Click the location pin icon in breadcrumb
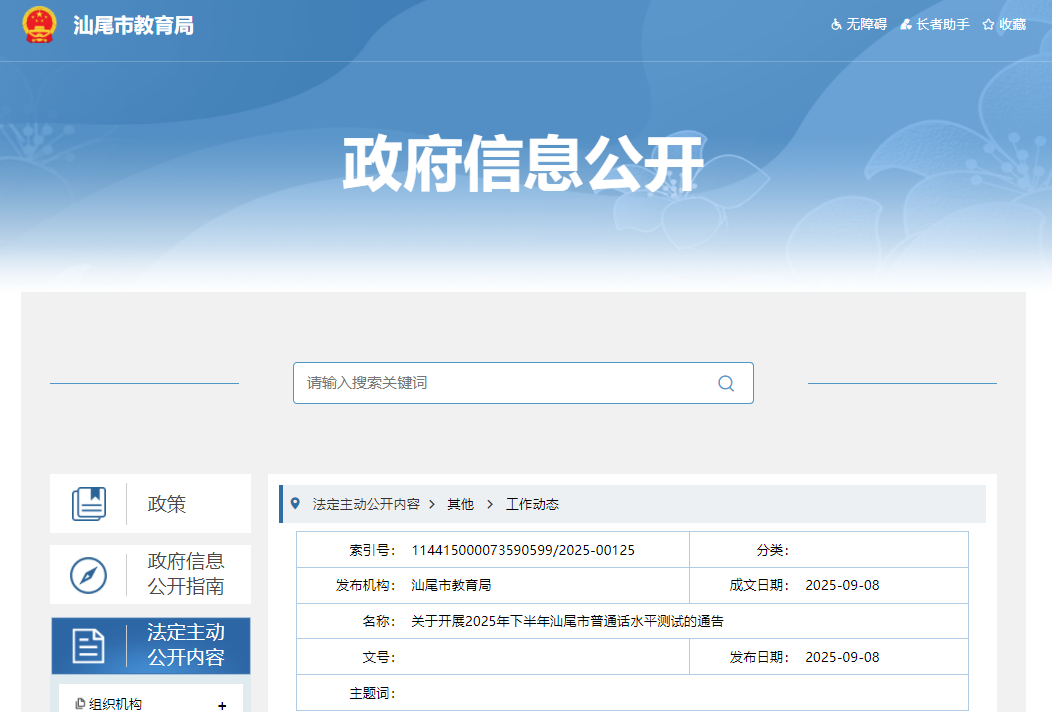This screenshot has height=712, width=1052. (295, 503)
